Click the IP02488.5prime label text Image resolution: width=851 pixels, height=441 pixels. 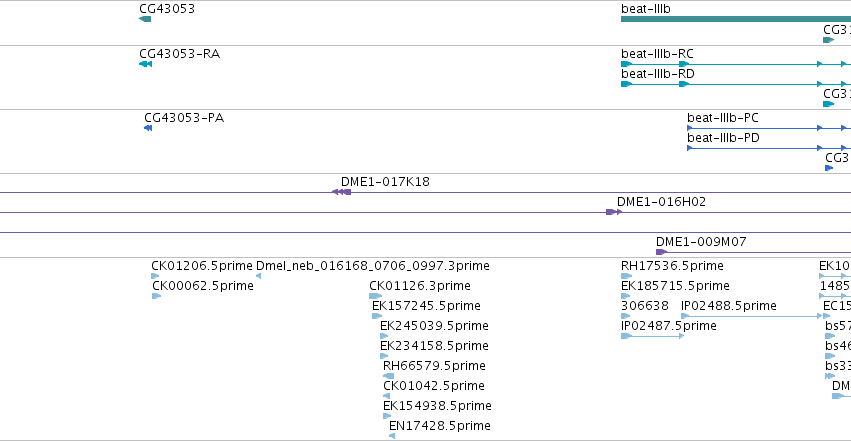pos(729,306)
